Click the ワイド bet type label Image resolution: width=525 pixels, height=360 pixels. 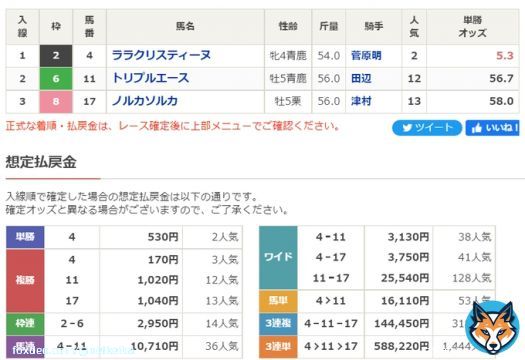tap(278, 257)
